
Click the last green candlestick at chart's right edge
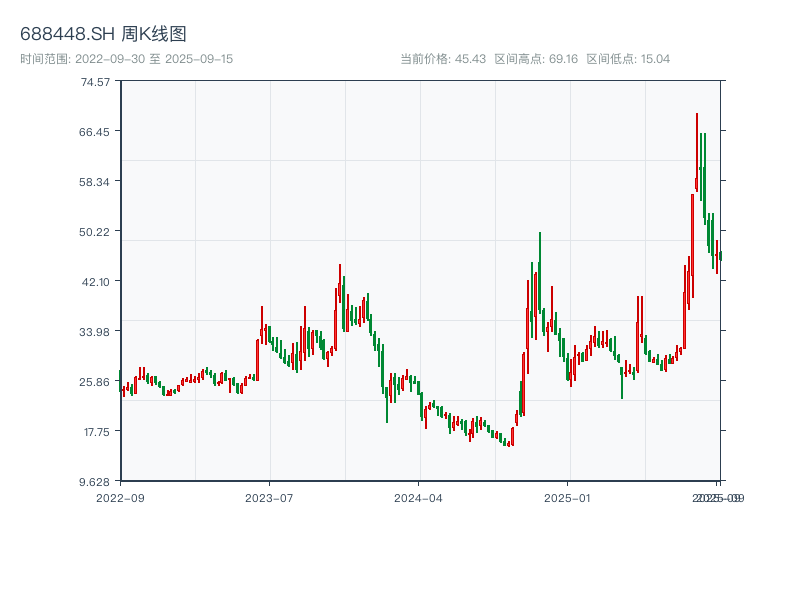tap(720, 256)
